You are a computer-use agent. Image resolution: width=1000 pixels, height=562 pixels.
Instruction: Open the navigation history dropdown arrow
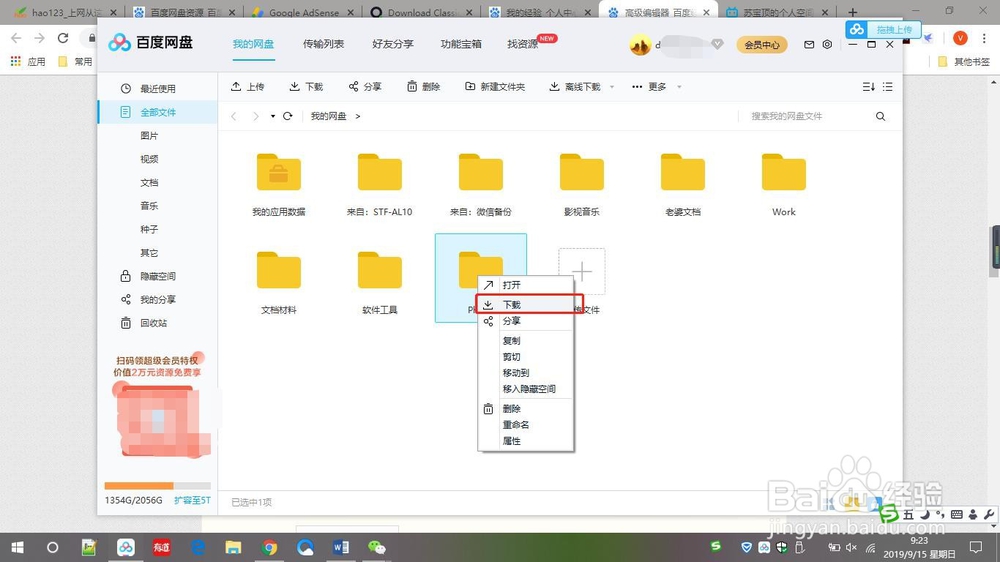pos(273,116)
